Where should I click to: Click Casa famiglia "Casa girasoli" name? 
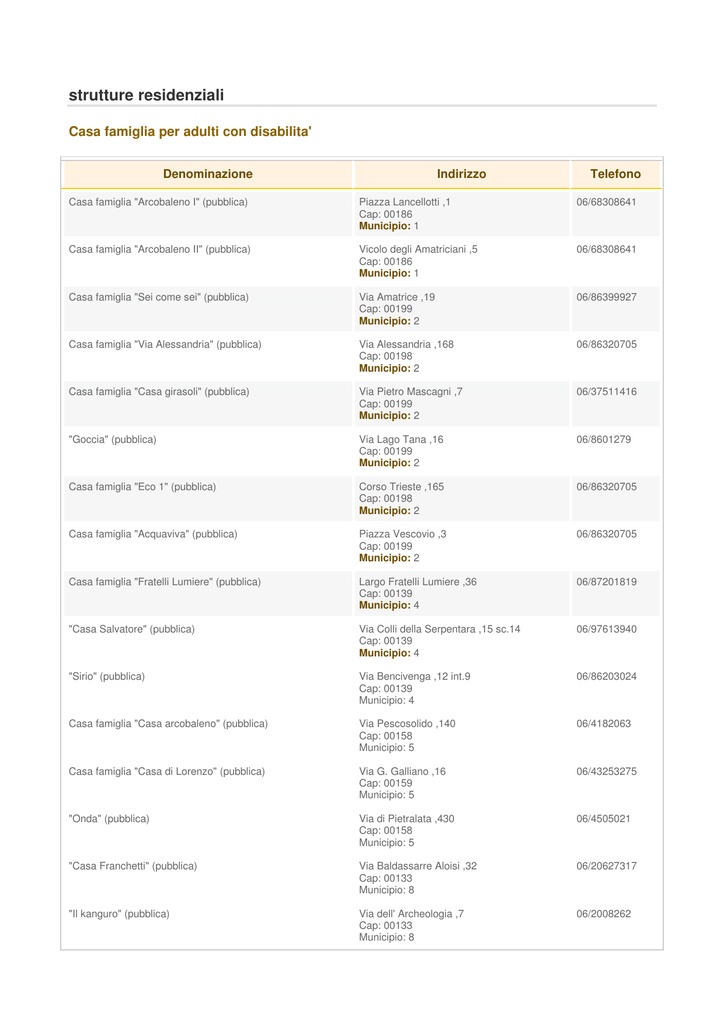pos(159,392)
